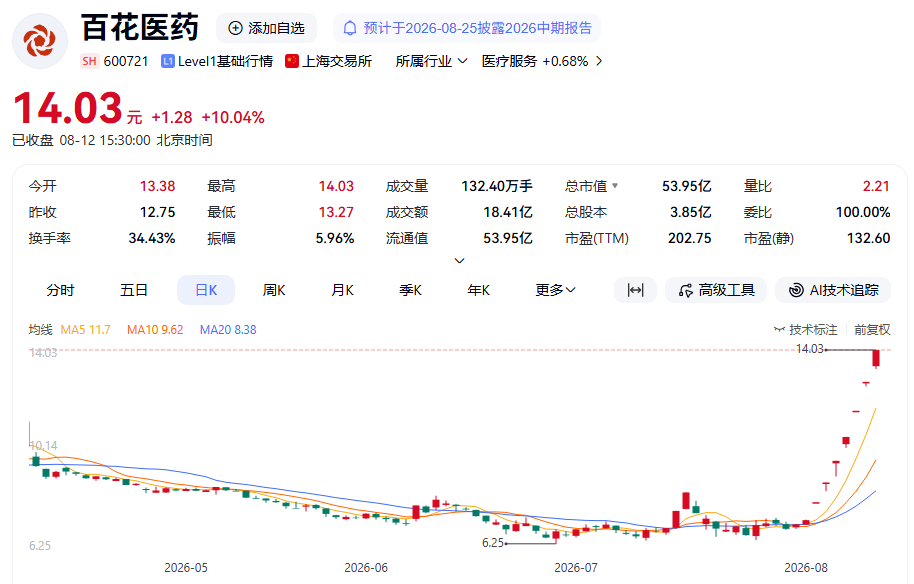Click the 成交量 132.40万手 value
Screen dimensions: 914x584
click(x=497, y=186)
